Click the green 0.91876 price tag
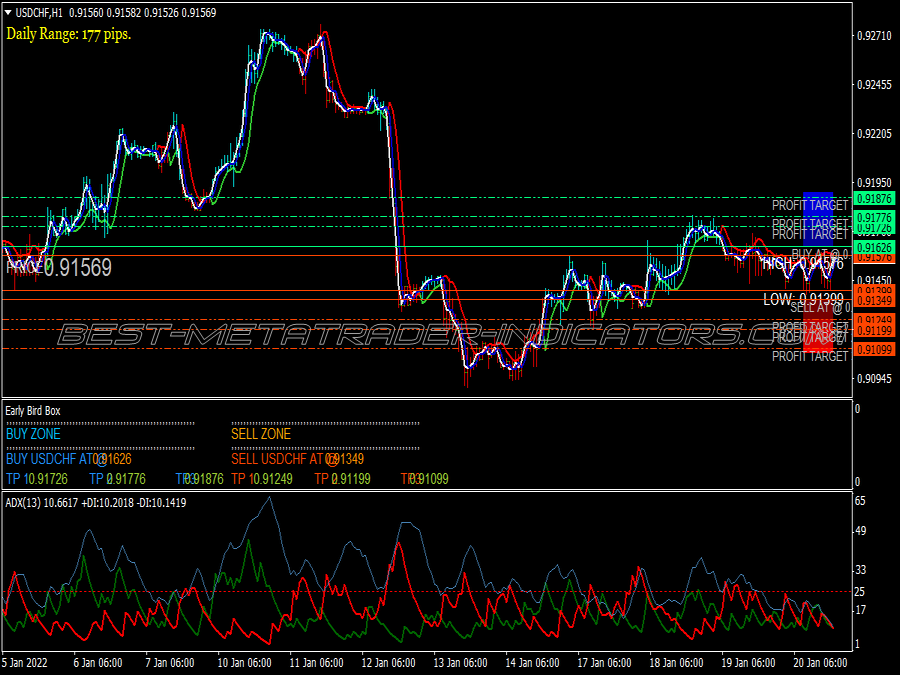The image size is (900, 675). tap(874, 199)
